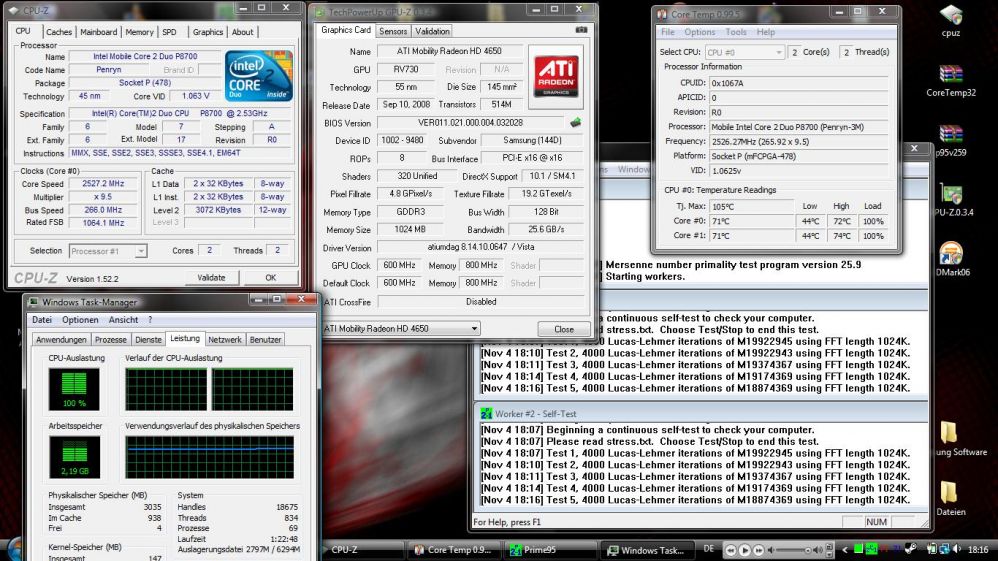Viewport: 998px width, 561px height.
Task: Click the GPU Clock 600 MHz field
Action: coord(399,265)
